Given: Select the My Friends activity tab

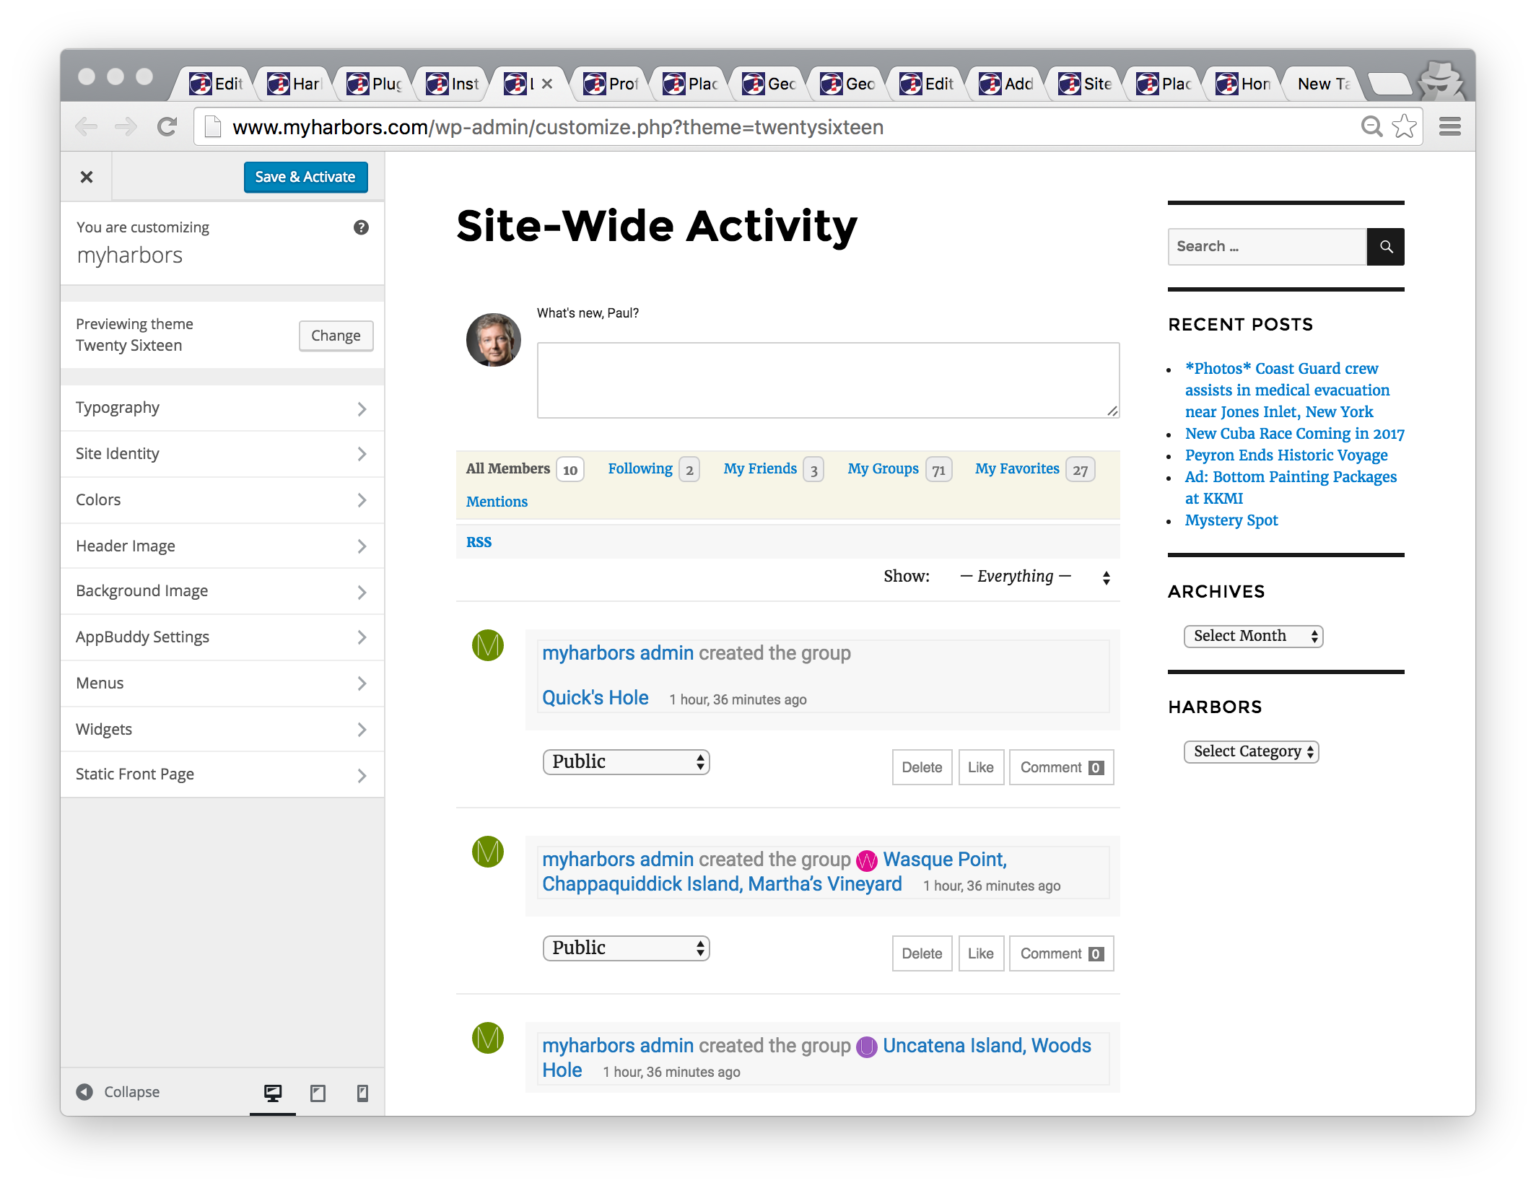Looking at the screenshot, I should 773,469.
